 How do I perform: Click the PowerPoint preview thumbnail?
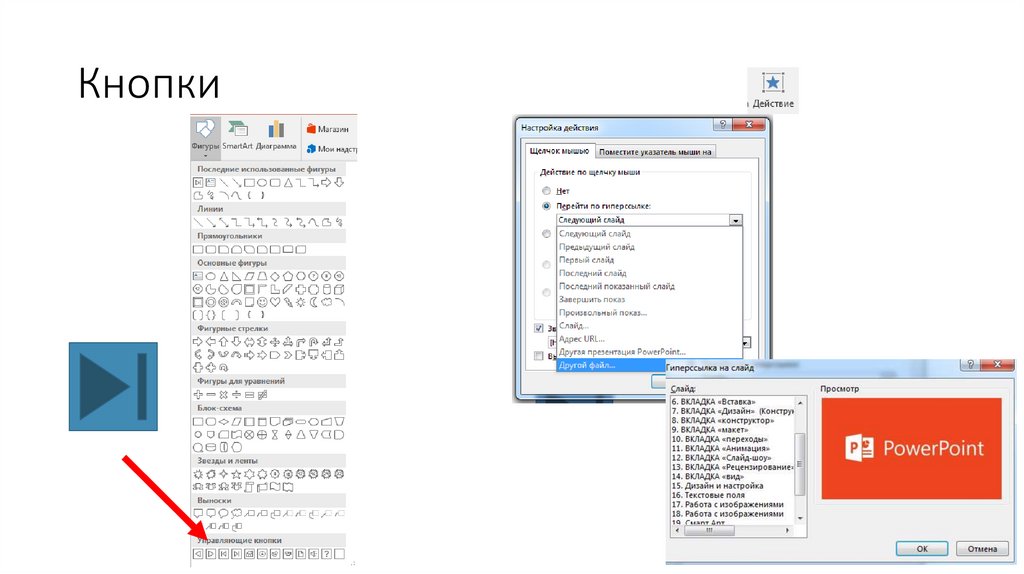pyautogui.click(x=911, y=449)
